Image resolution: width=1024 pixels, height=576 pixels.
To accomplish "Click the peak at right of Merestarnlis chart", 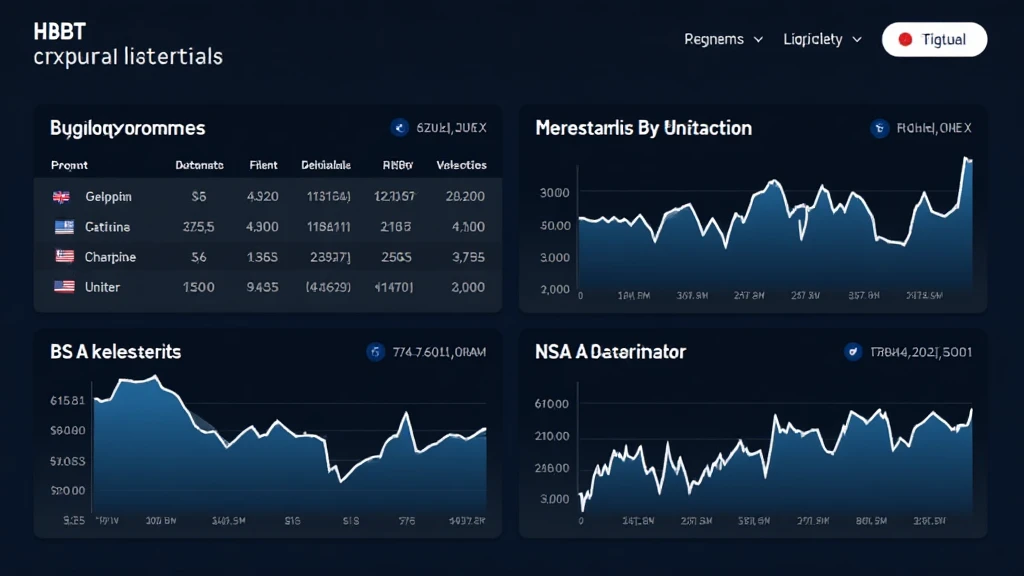I will click(x=966, y=159).
